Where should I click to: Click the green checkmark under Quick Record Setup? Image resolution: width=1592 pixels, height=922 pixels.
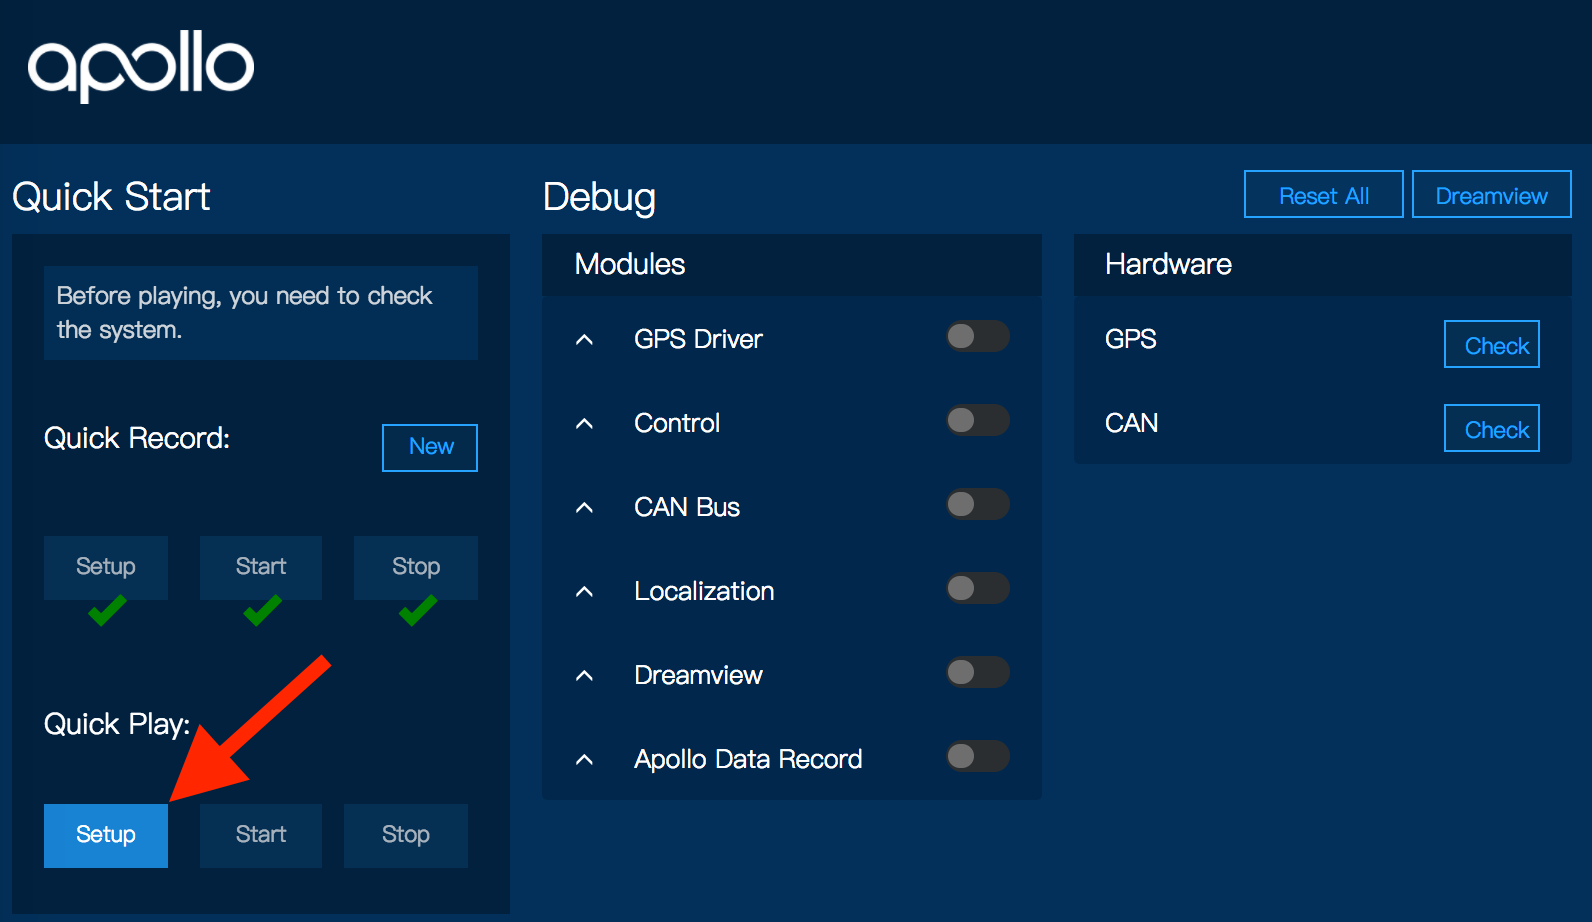pyautogui.click(x=107, y=610)
